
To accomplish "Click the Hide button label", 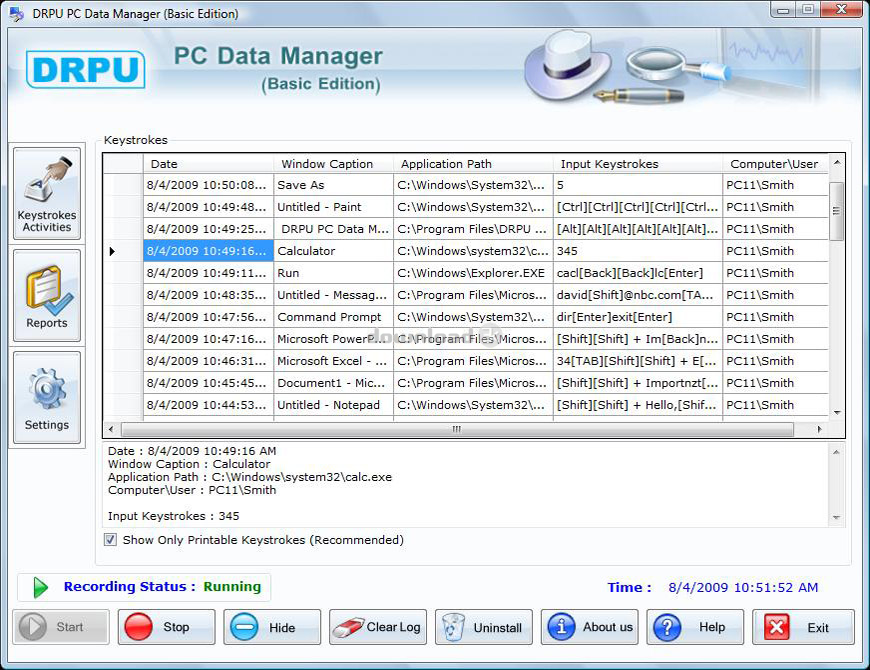I will (282, 628).
